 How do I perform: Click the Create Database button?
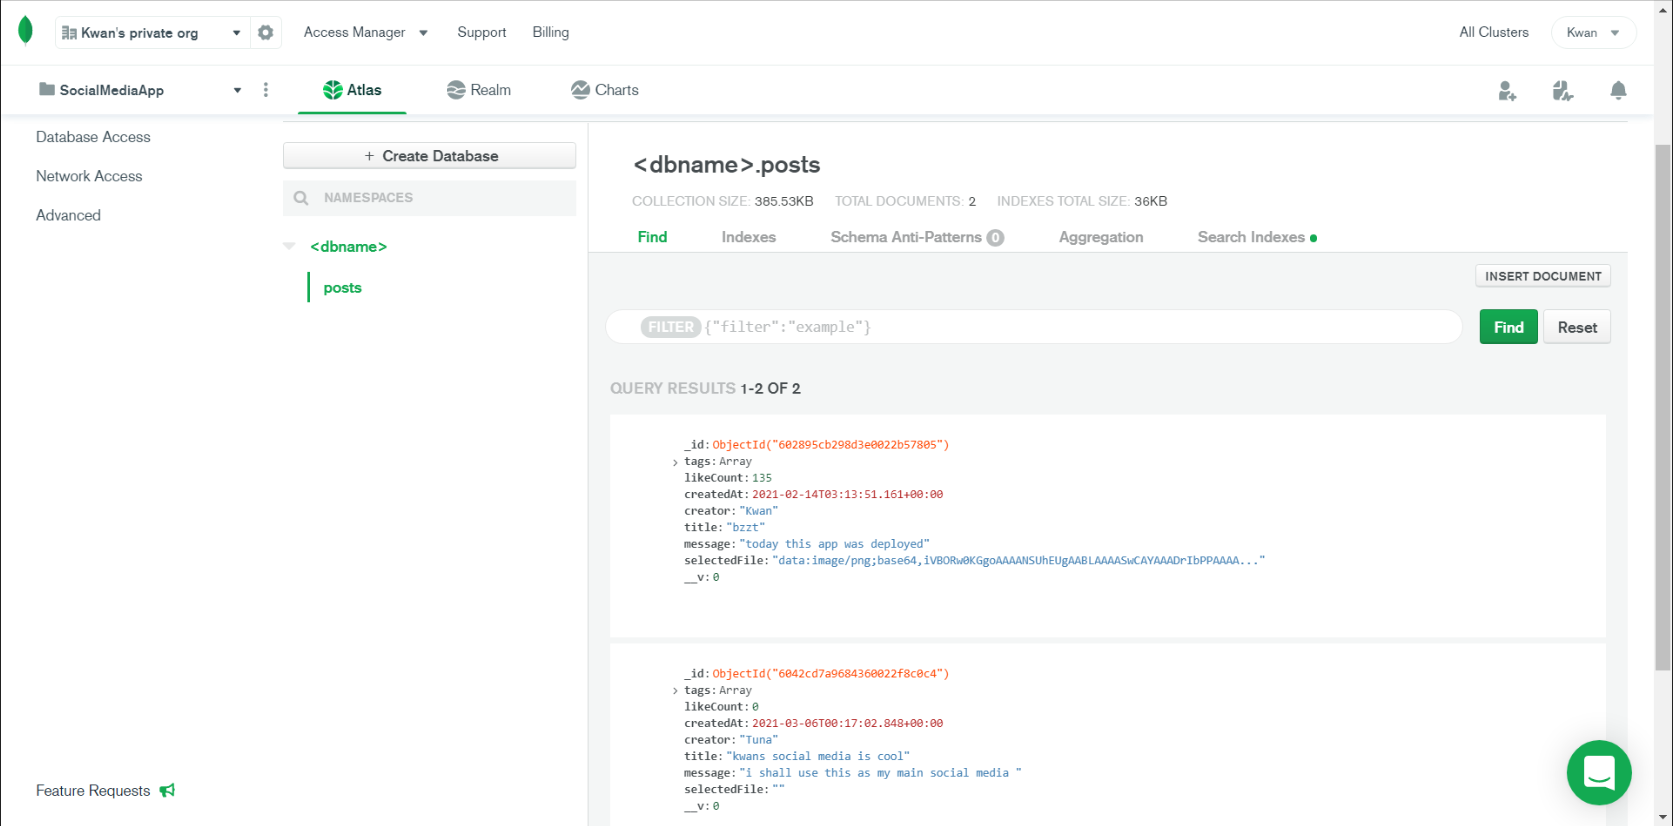pos(430,156)
